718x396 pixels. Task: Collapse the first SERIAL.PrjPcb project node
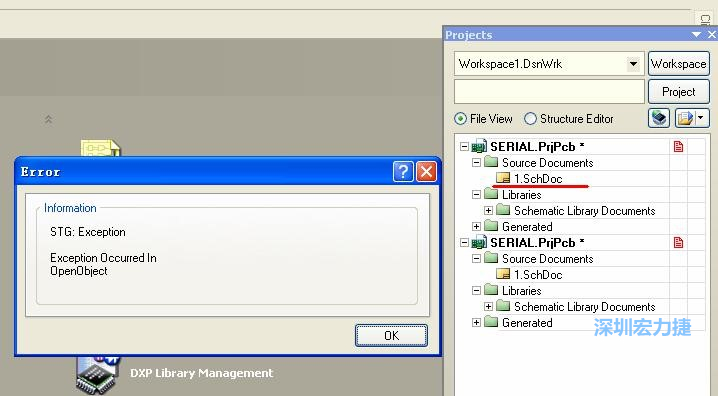[x=464, y=146]
